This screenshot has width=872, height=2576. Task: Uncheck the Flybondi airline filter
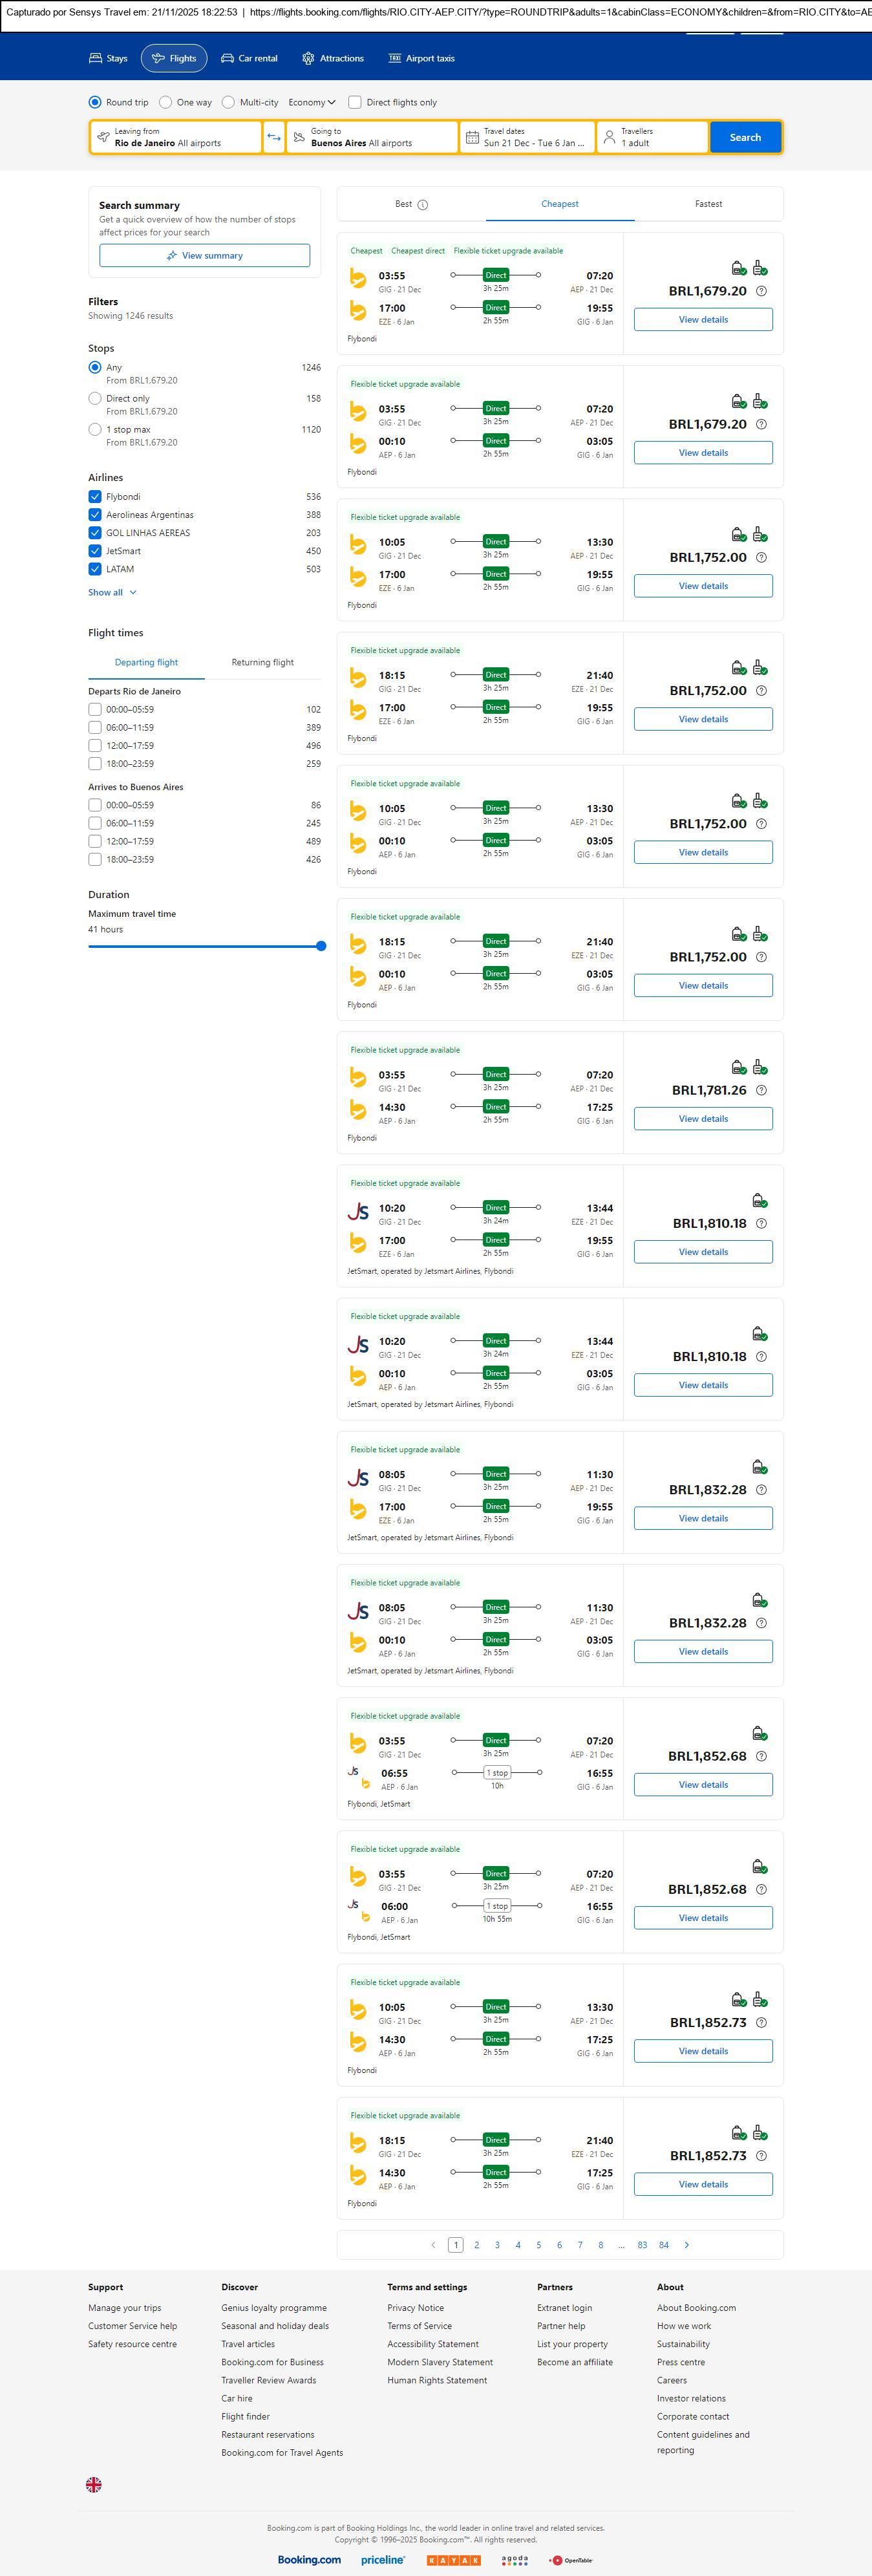pos(95,497)
